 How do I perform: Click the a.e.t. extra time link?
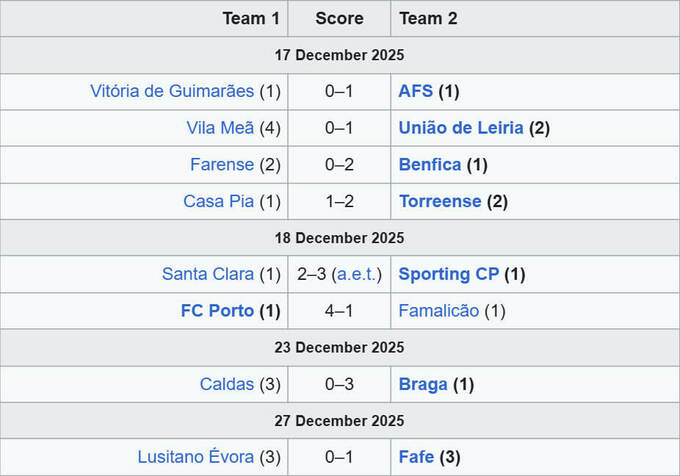pos(356,274)
